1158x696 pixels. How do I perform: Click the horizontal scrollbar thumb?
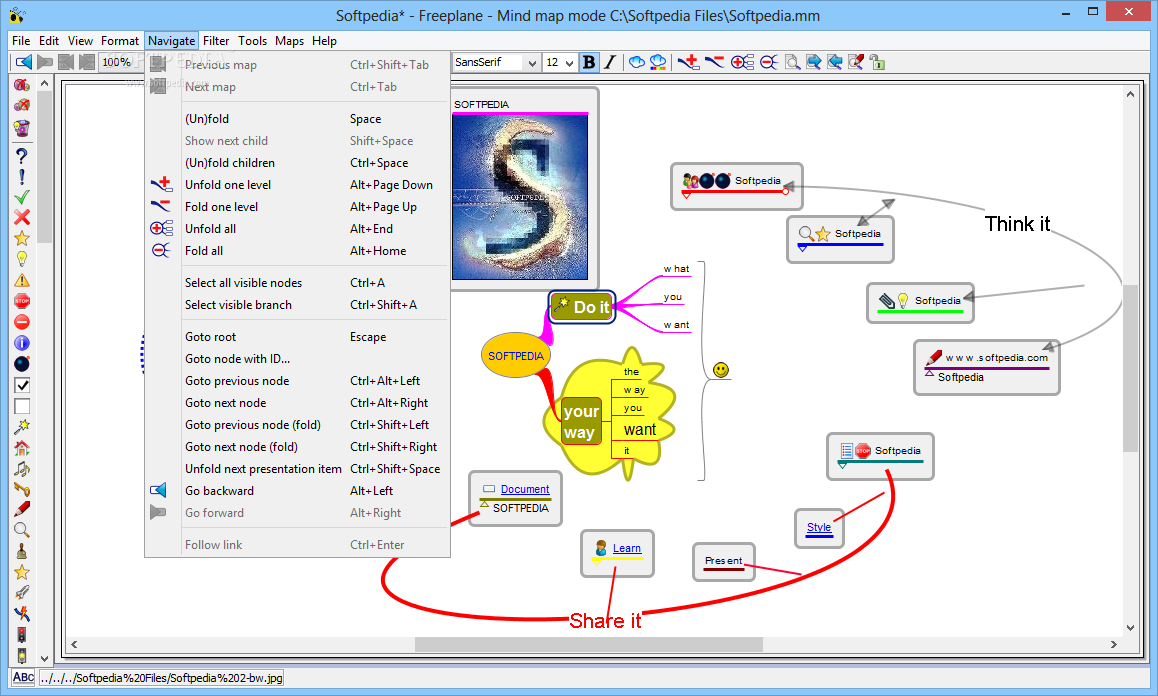coord(589,644)
